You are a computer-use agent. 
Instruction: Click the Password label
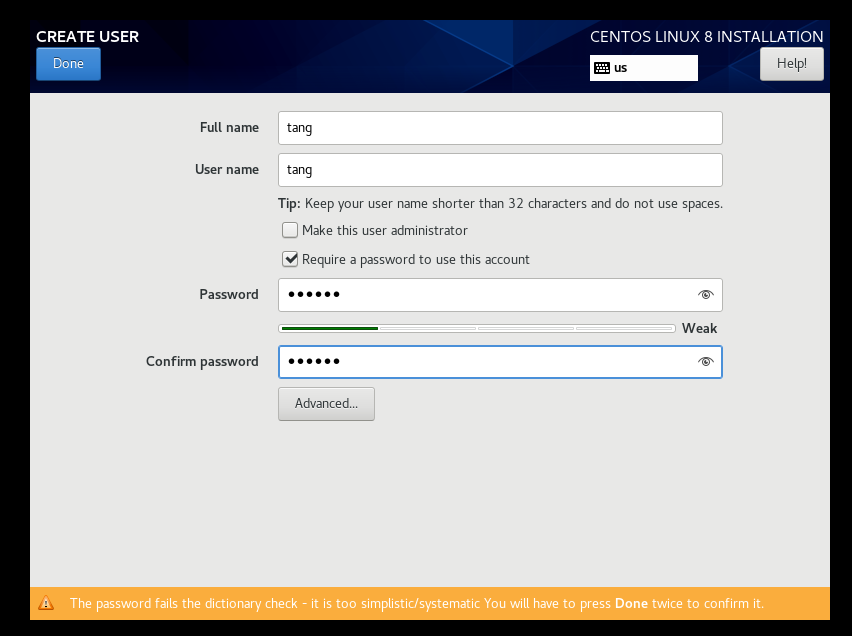pos(229,295)
